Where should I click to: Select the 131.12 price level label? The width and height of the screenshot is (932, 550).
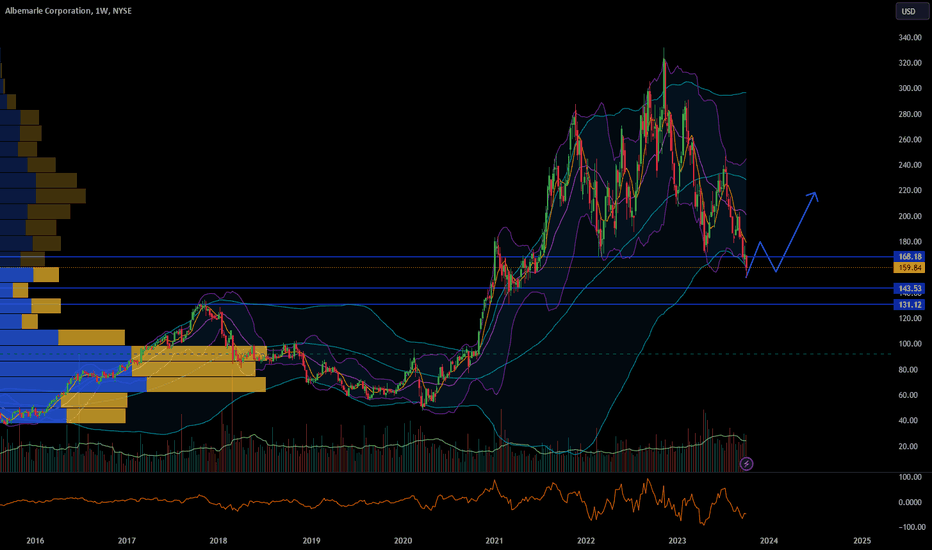909,304
